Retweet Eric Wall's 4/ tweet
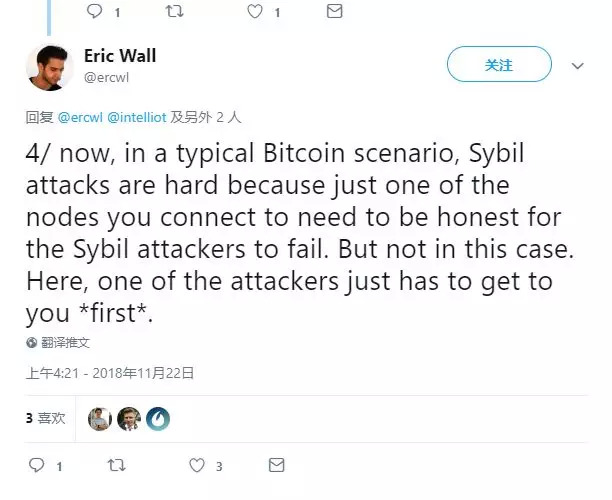The height and width of the screenshot is (500, 612). [116, 466]
